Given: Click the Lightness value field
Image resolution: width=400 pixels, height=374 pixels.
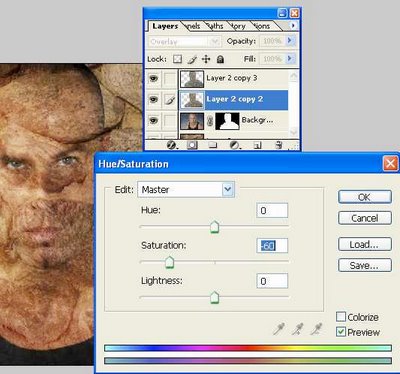Looking at the screenshot, I should coord(272,281).
